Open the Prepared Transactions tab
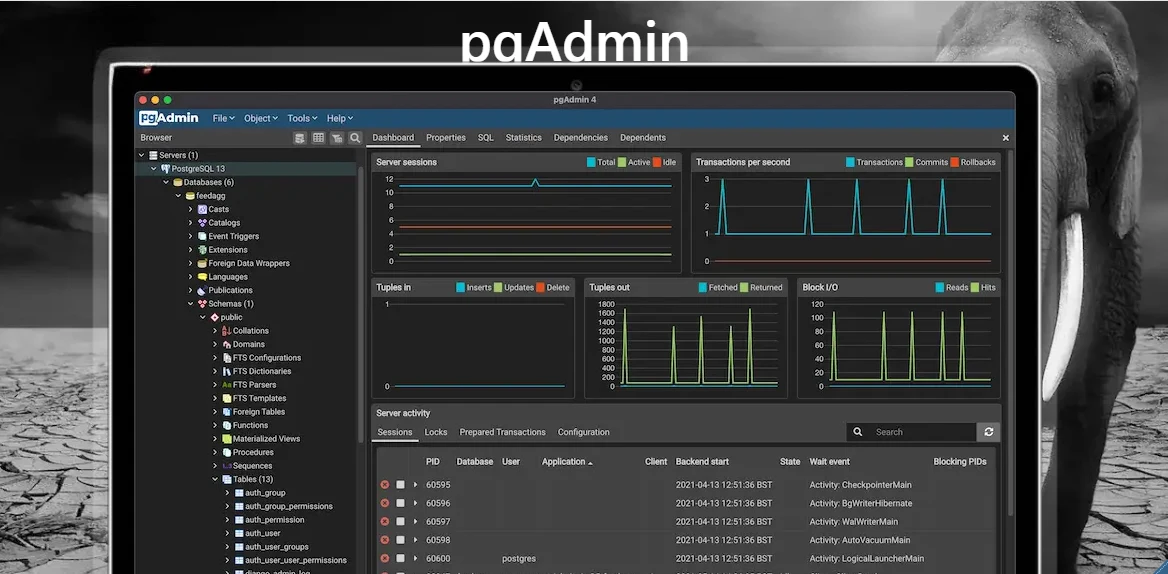This screenshot has width=1168, height=574. pos(503,432)
